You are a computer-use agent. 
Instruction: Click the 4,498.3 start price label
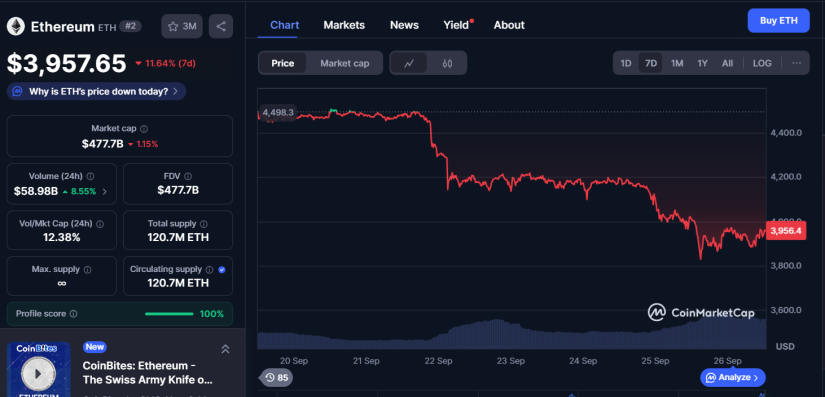point(278,112)
